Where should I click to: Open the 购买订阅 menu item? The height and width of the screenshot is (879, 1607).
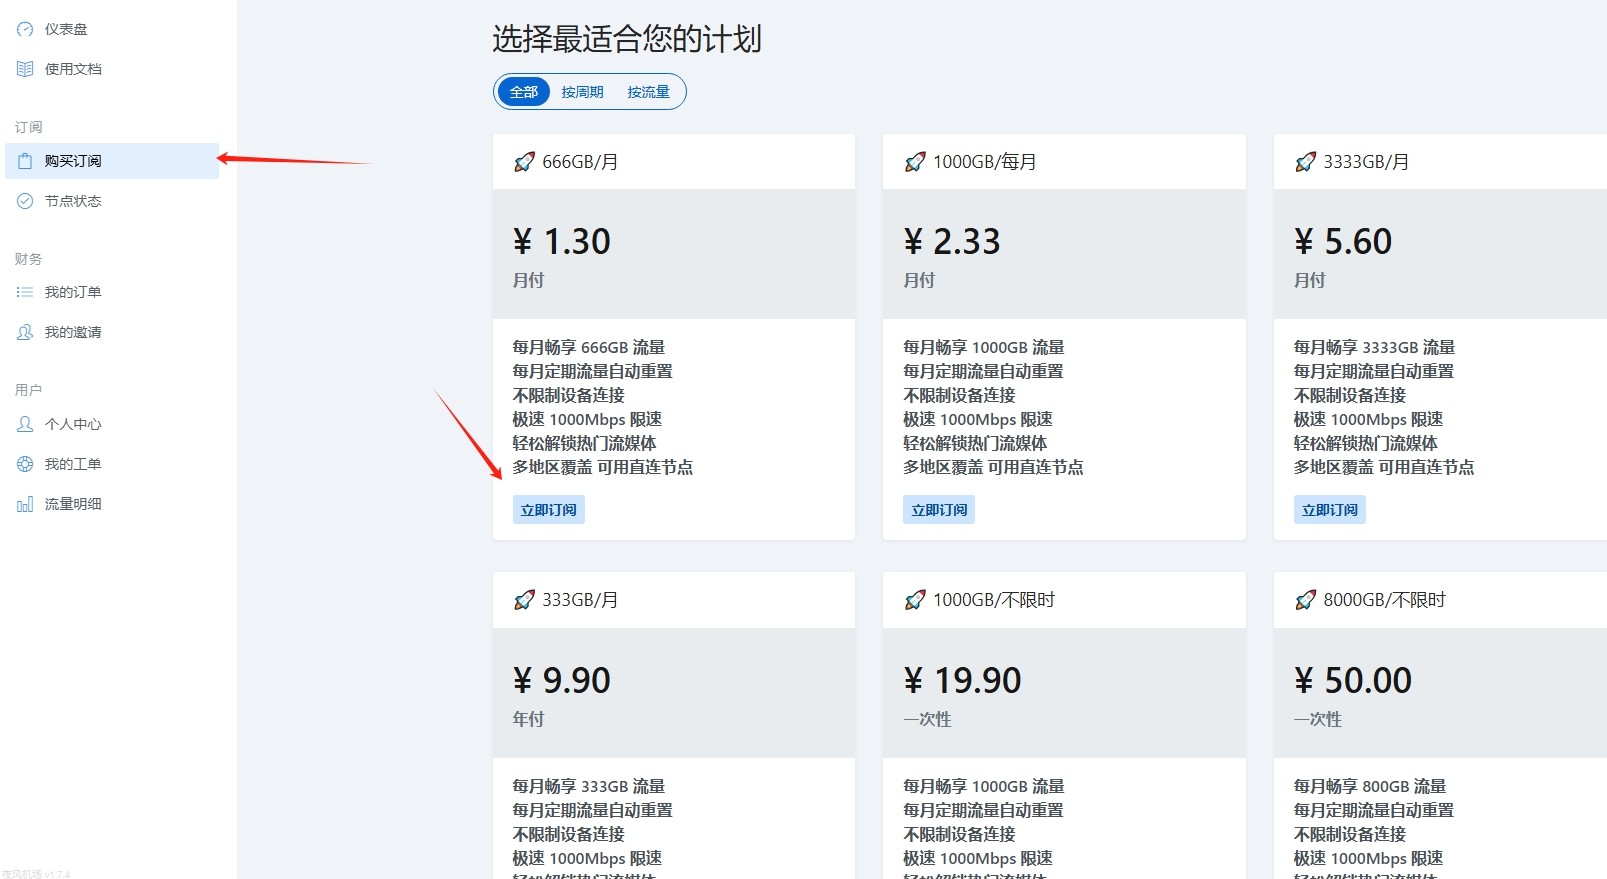[x=73, y=161]
